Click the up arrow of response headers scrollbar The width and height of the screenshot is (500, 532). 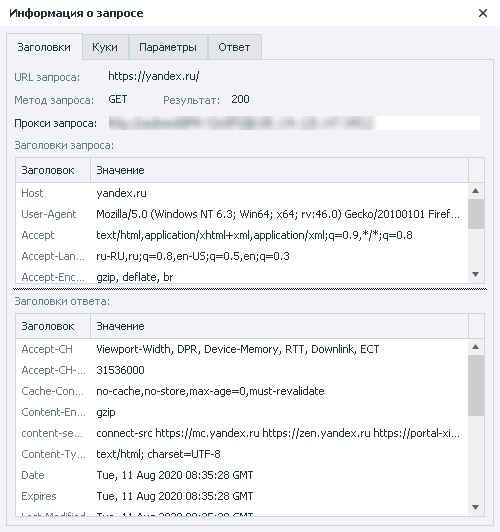click(476, 347)
